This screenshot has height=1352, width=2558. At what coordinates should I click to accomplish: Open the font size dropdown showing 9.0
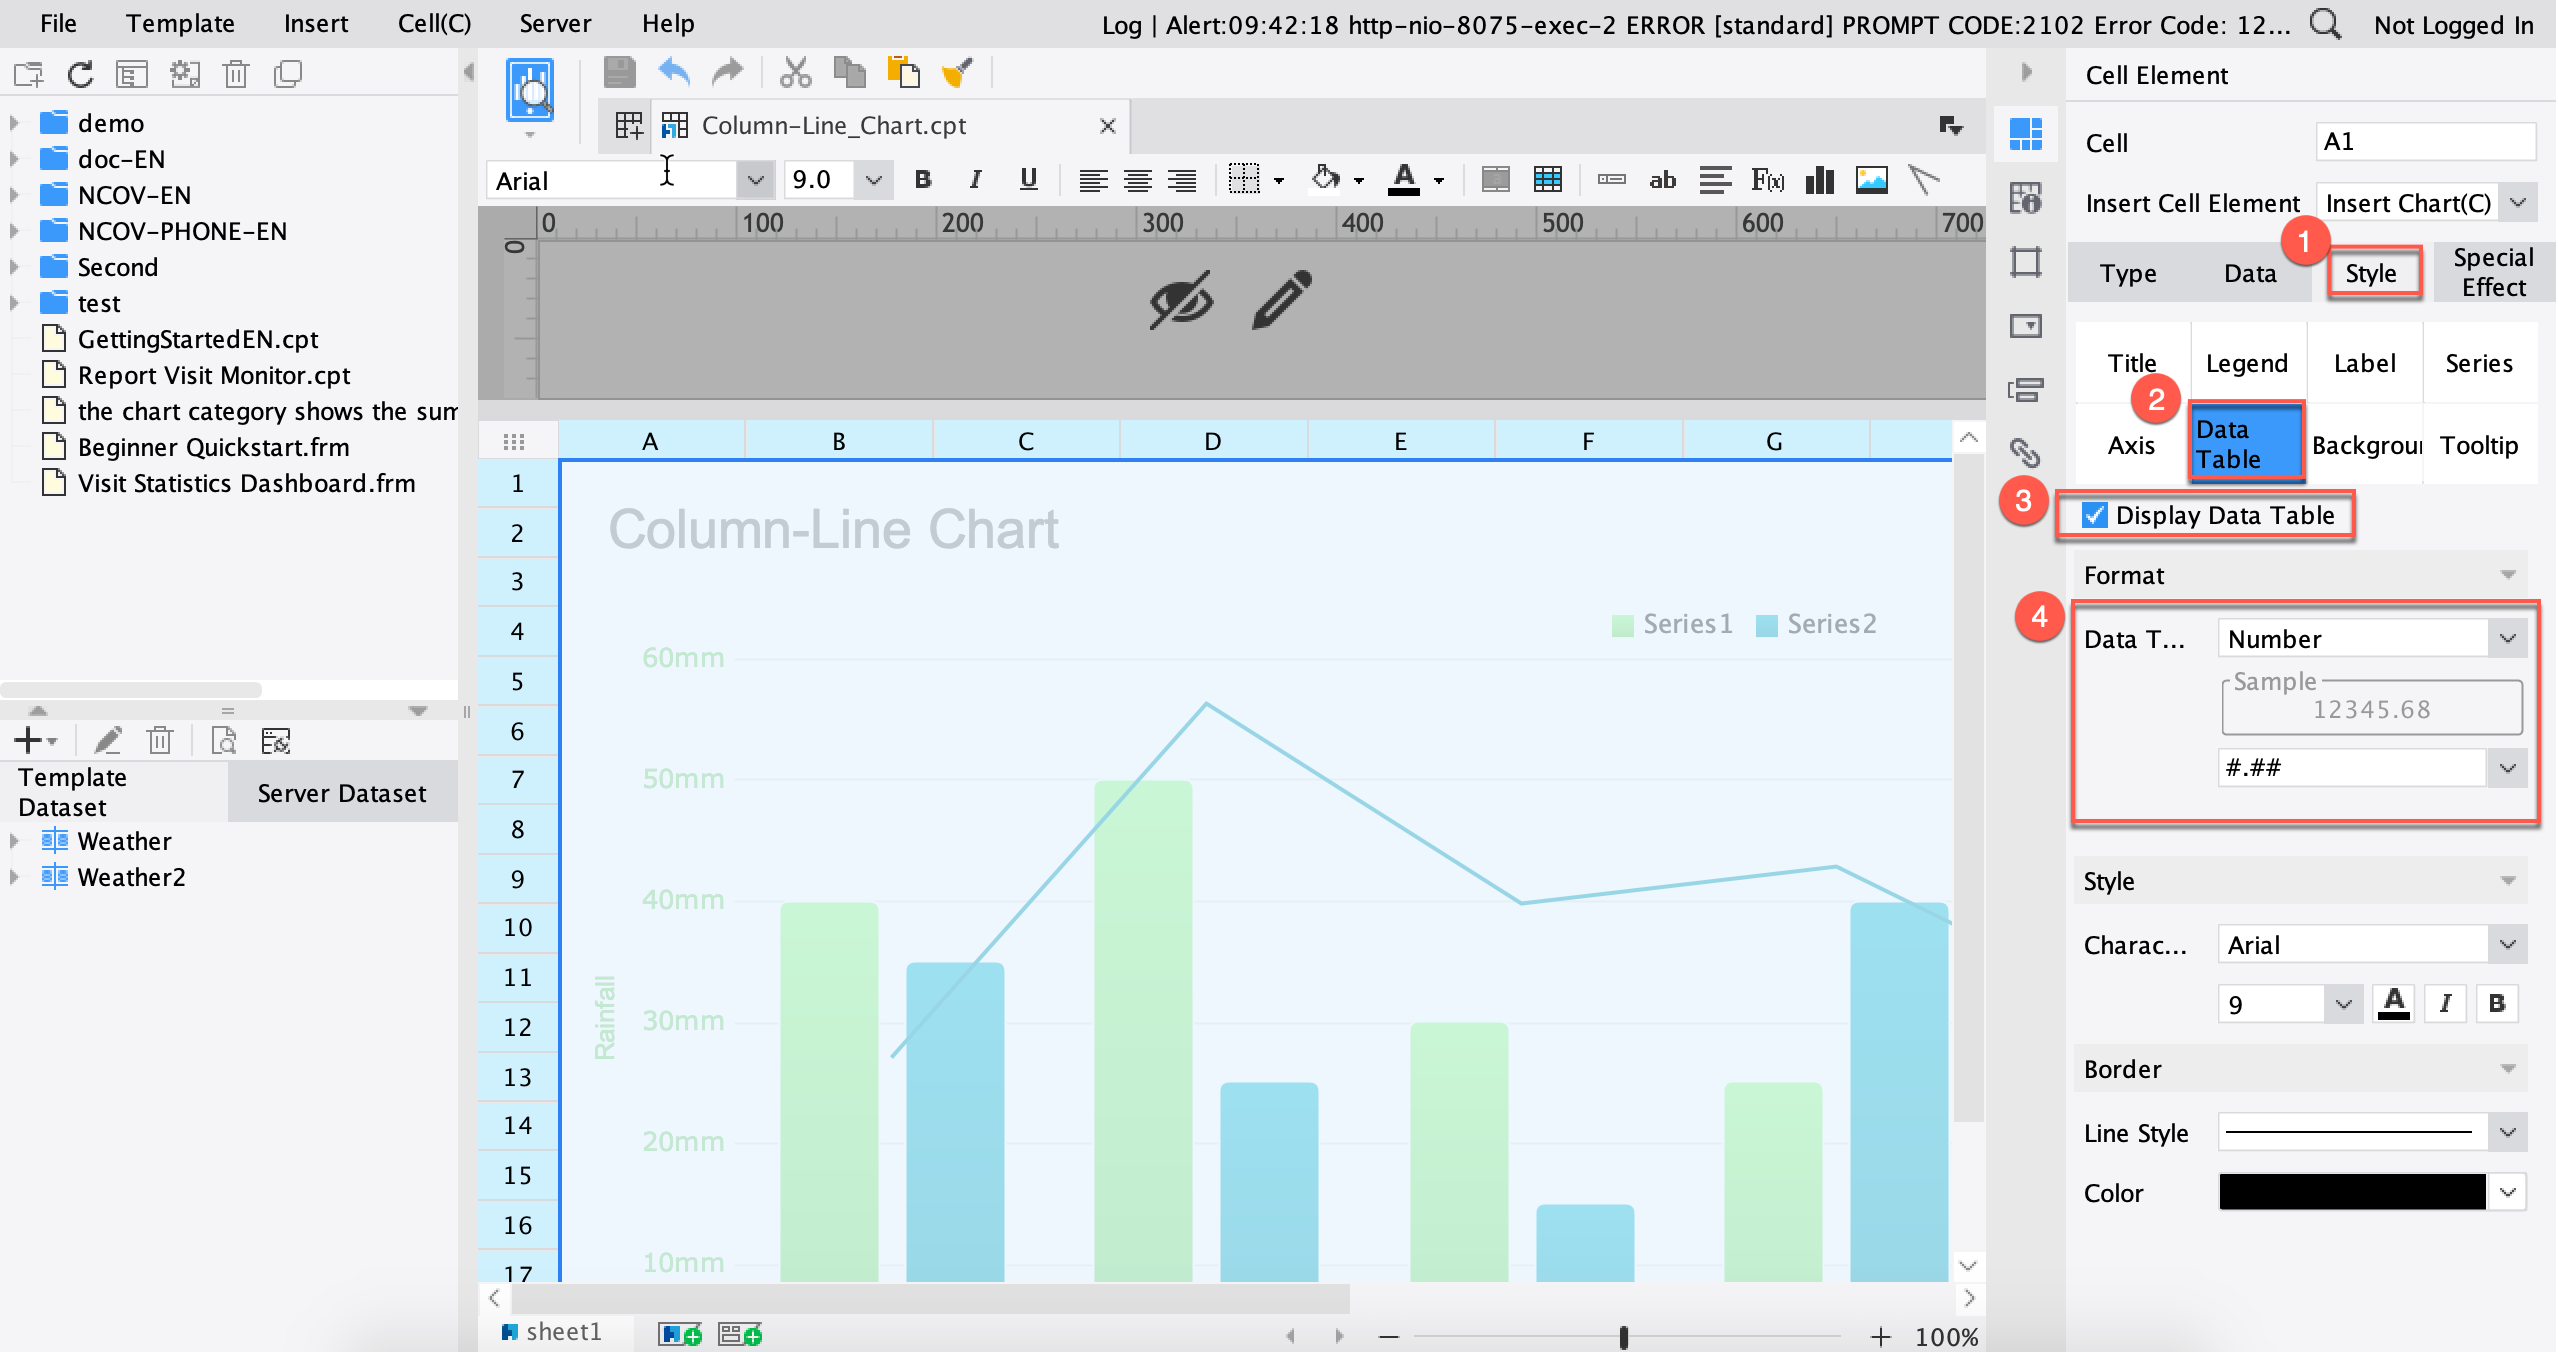point(874,180)
